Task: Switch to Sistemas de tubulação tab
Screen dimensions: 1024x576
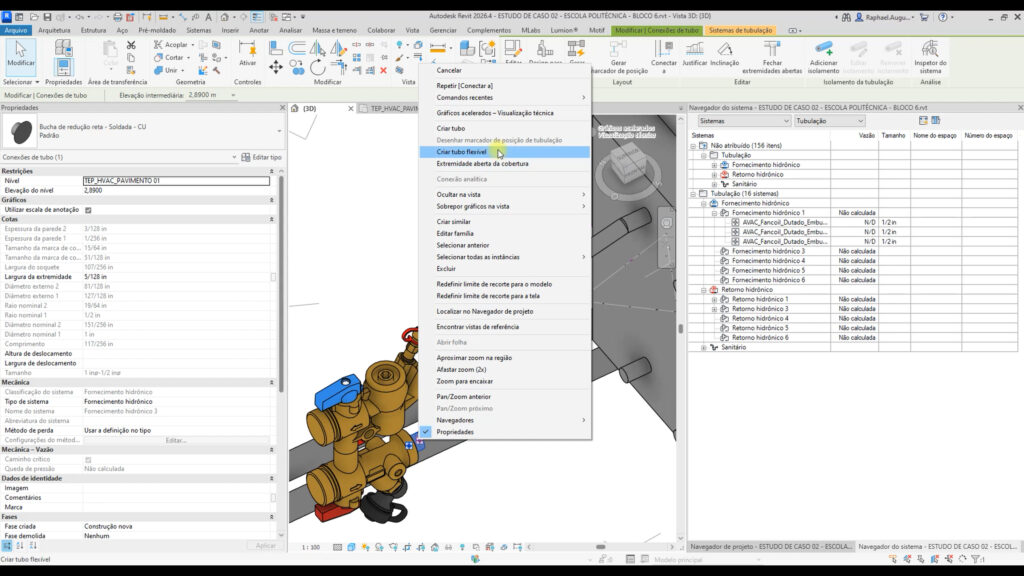Action: (x=740, y=30)
